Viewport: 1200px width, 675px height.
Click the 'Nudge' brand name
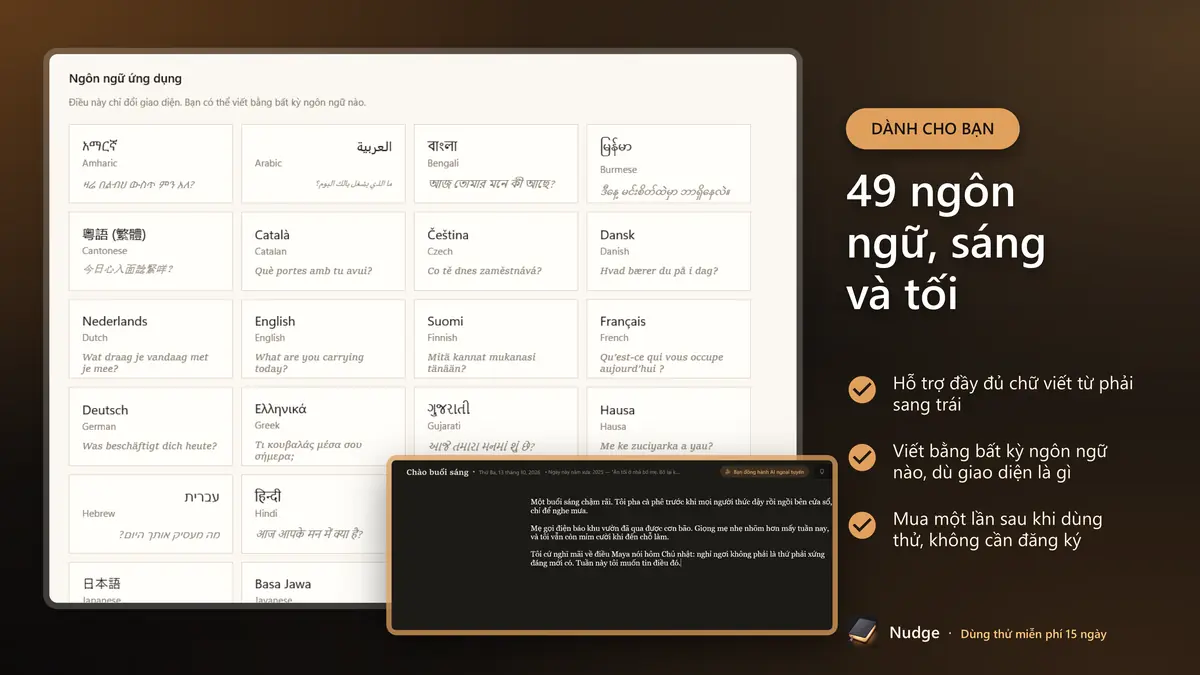(x=914, y=633)
